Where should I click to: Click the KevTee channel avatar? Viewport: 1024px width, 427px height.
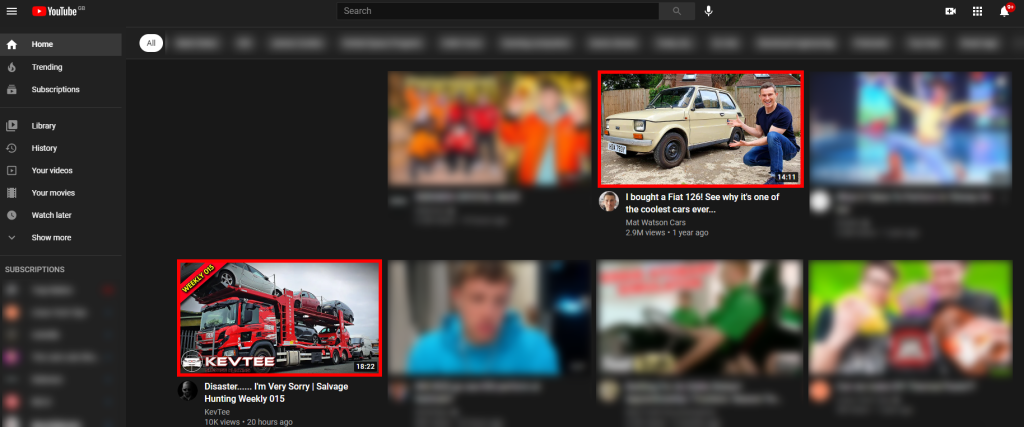tap(187, 390)
